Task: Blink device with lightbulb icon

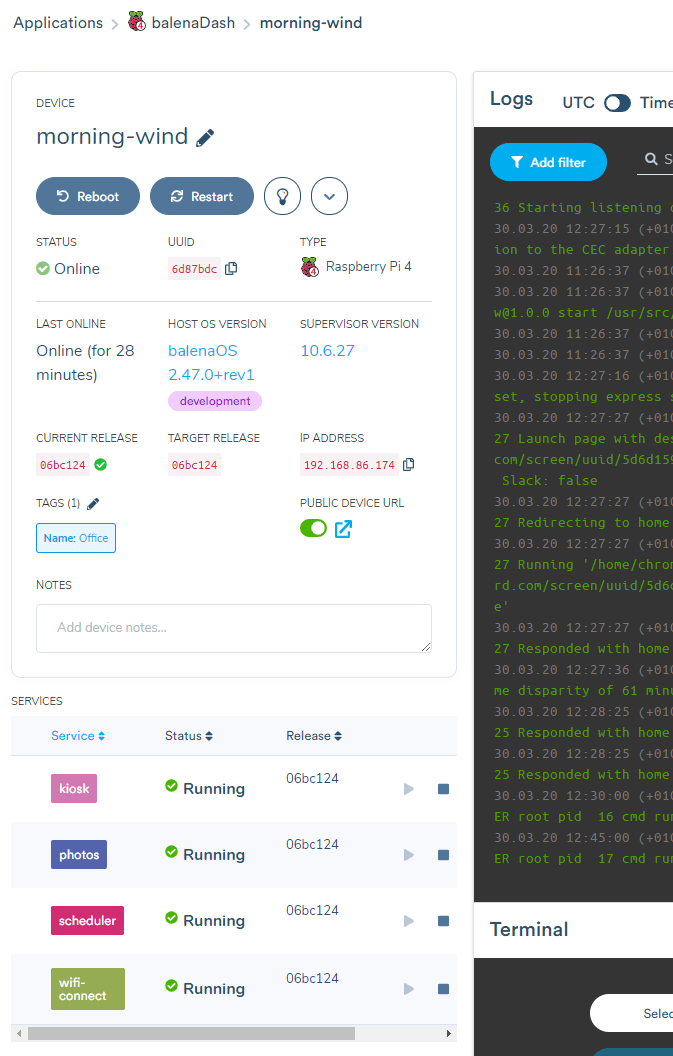Action: (282, 196)
